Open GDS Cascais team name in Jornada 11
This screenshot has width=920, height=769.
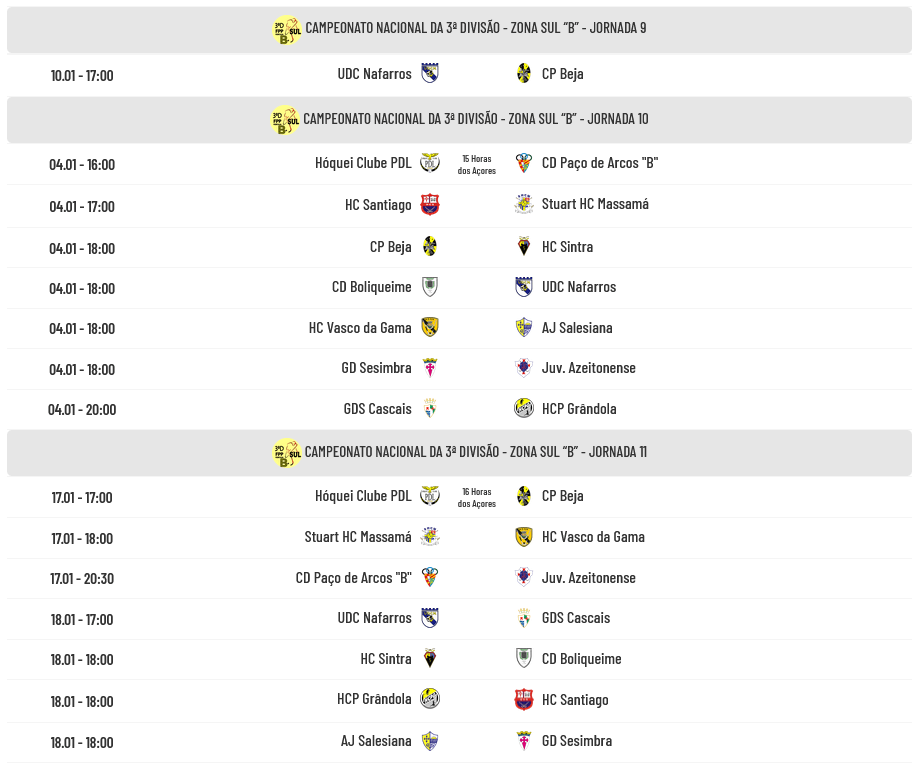click(x=576, y=618)
